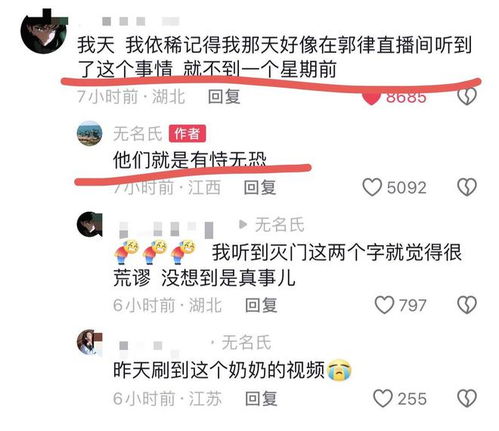Reply to the Jiangsu comment

[x=261, y=399]
